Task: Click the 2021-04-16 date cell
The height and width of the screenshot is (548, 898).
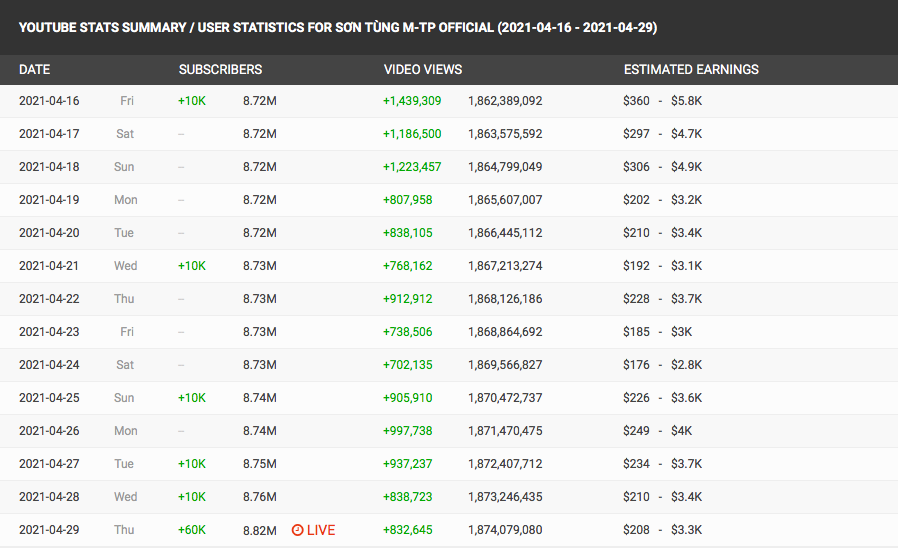Action: (x=49, y=101)
